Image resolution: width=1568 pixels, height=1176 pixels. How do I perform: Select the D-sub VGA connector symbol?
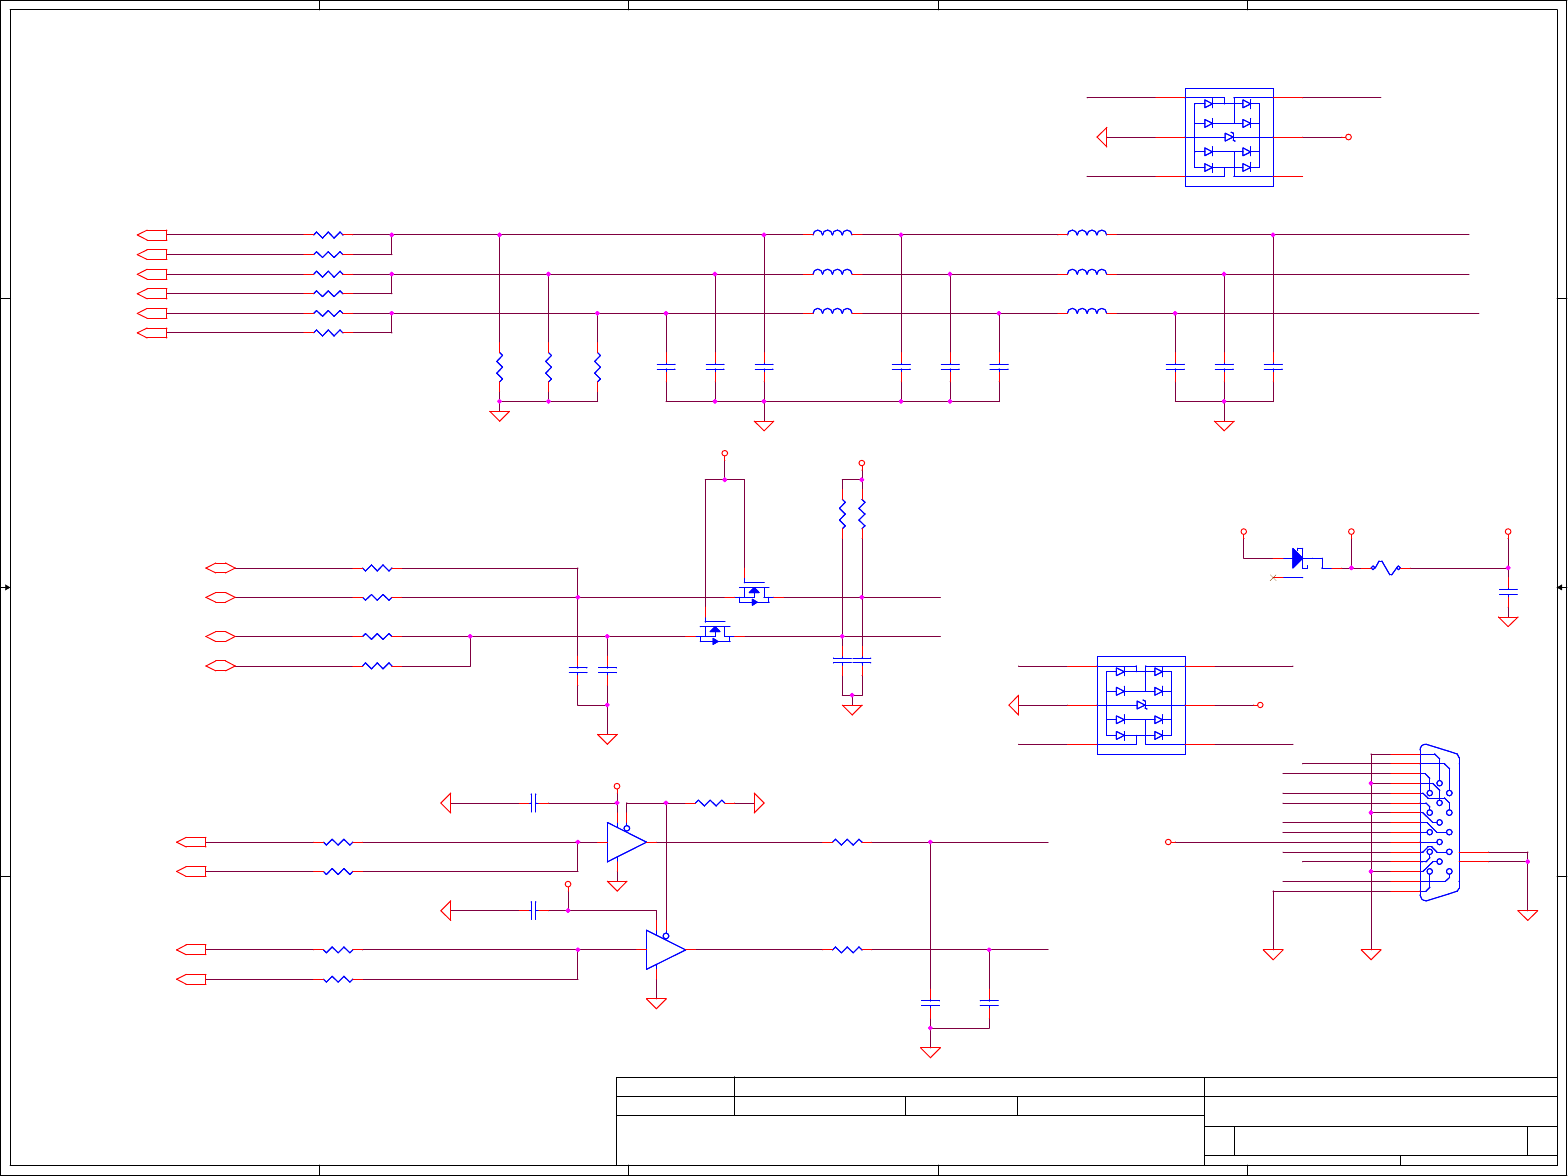pyautogui.click(x=1440, y=822)
